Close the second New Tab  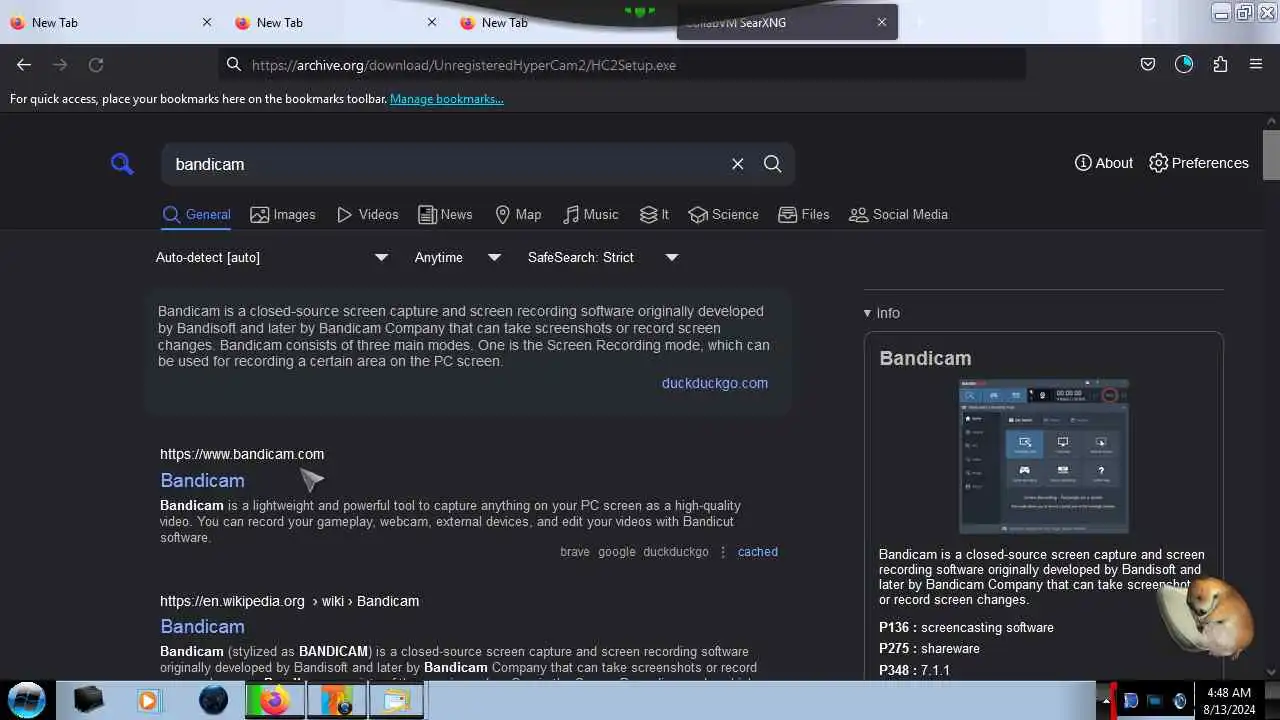tap(432, 22)
